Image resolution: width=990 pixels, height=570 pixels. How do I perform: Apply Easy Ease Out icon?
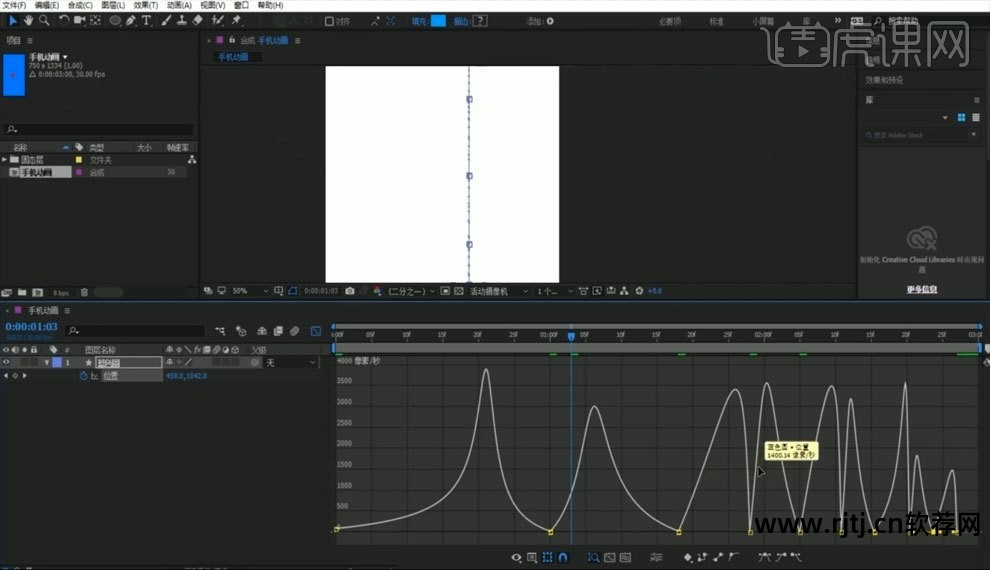coord(796,557)
